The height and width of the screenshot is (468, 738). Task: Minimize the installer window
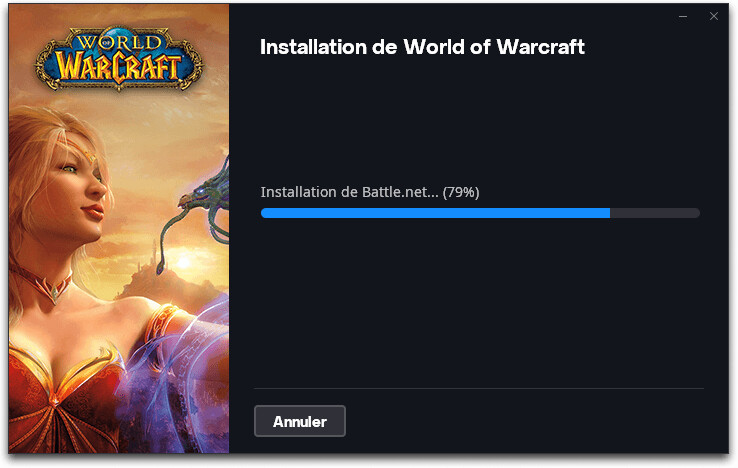tap(683, 16)
